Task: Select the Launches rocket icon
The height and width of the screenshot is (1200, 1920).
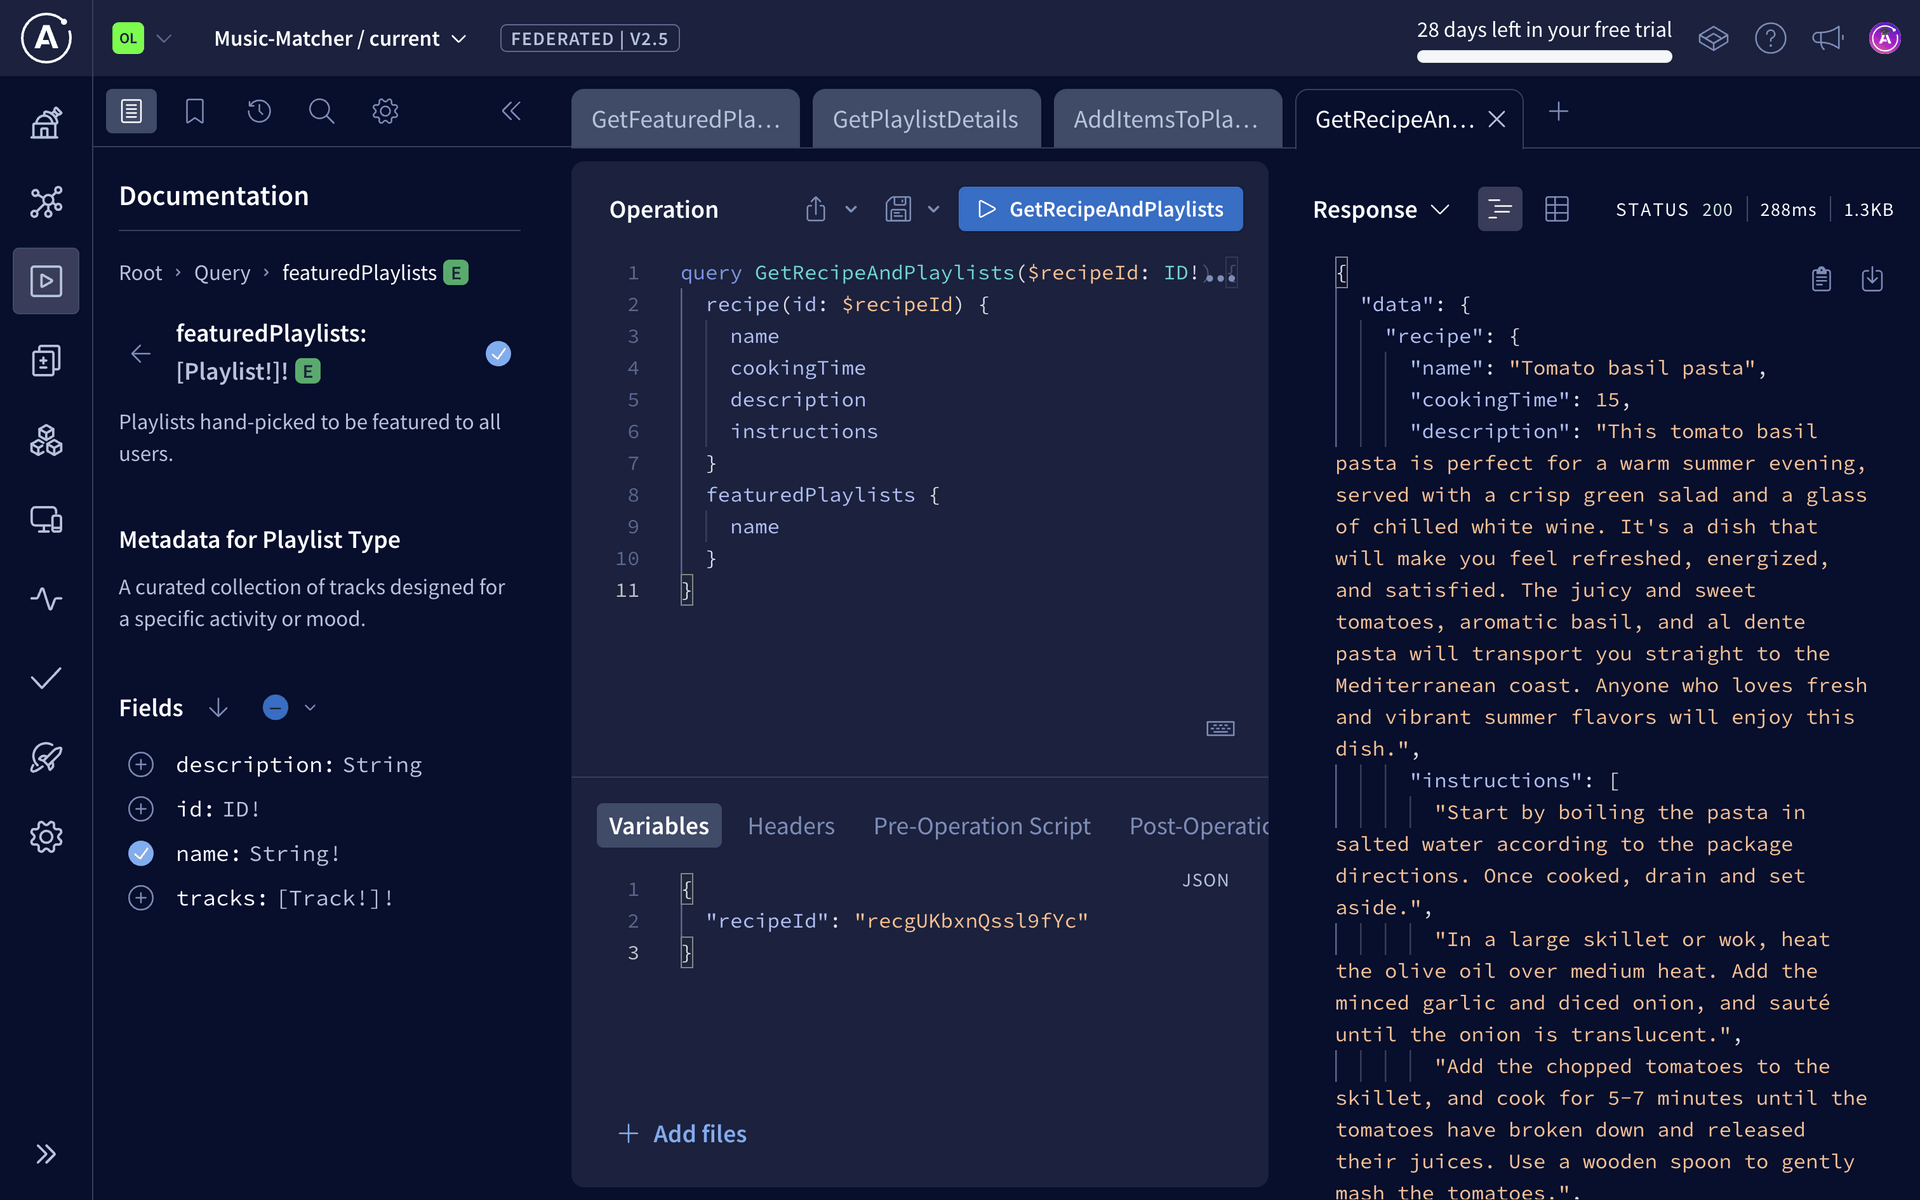Action: click(x=46, y=758)
